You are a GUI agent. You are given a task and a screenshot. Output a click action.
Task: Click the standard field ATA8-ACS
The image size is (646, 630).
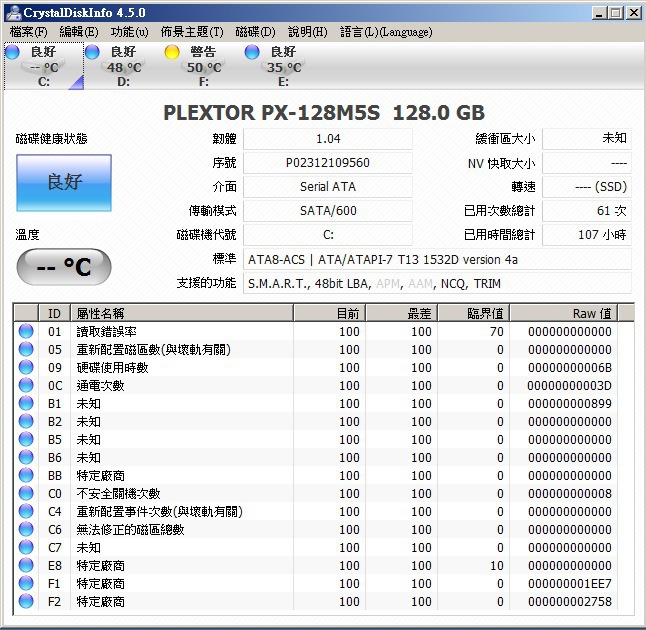[437, 260]
